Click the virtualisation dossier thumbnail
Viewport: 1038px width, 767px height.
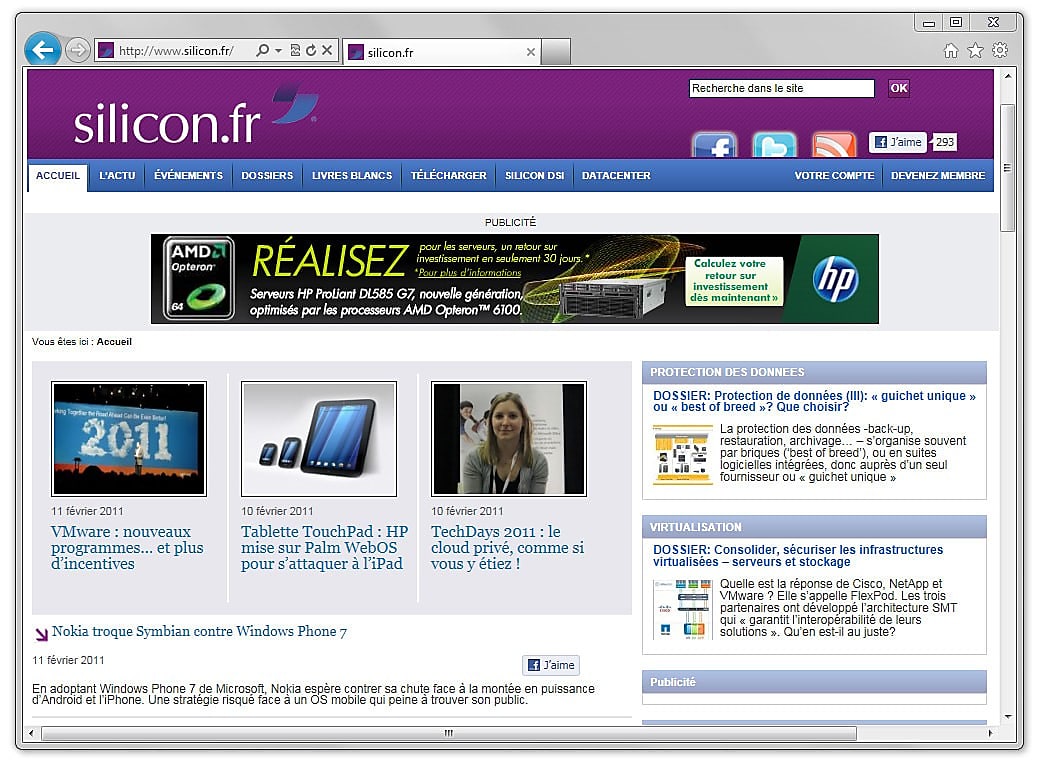point(683,609)
